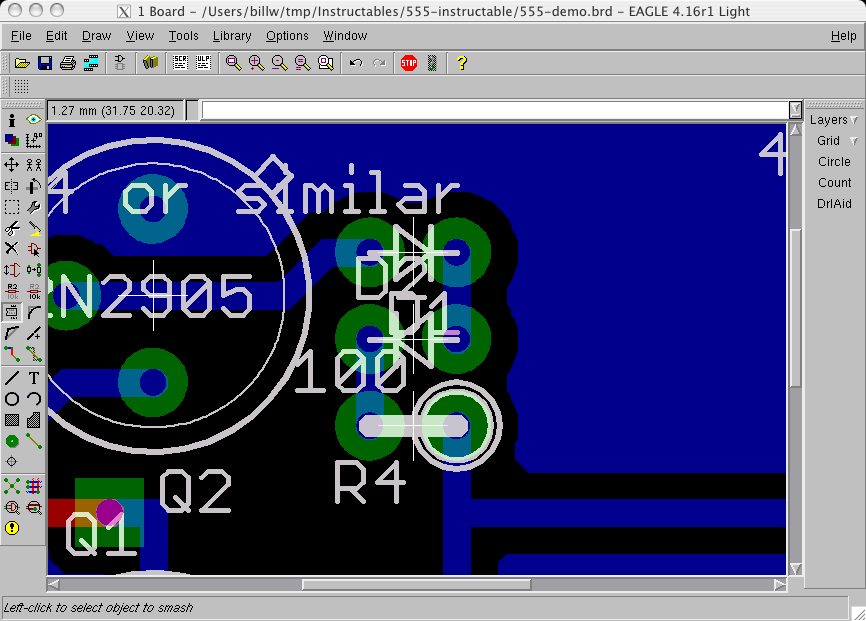
Task: Select the Value 10k tool
Action: 34,291
